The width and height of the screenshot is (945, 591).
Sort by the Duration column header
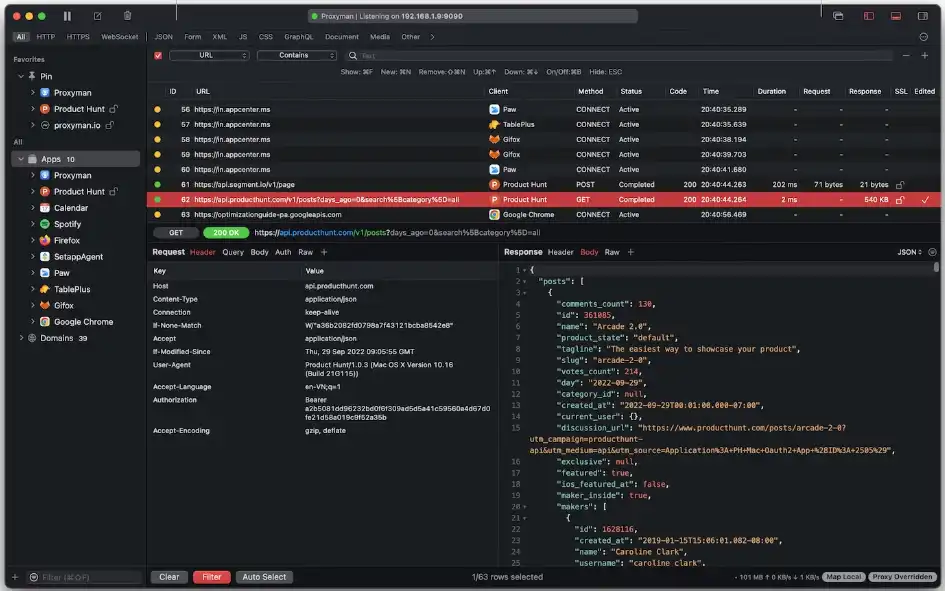coord(771,92)
